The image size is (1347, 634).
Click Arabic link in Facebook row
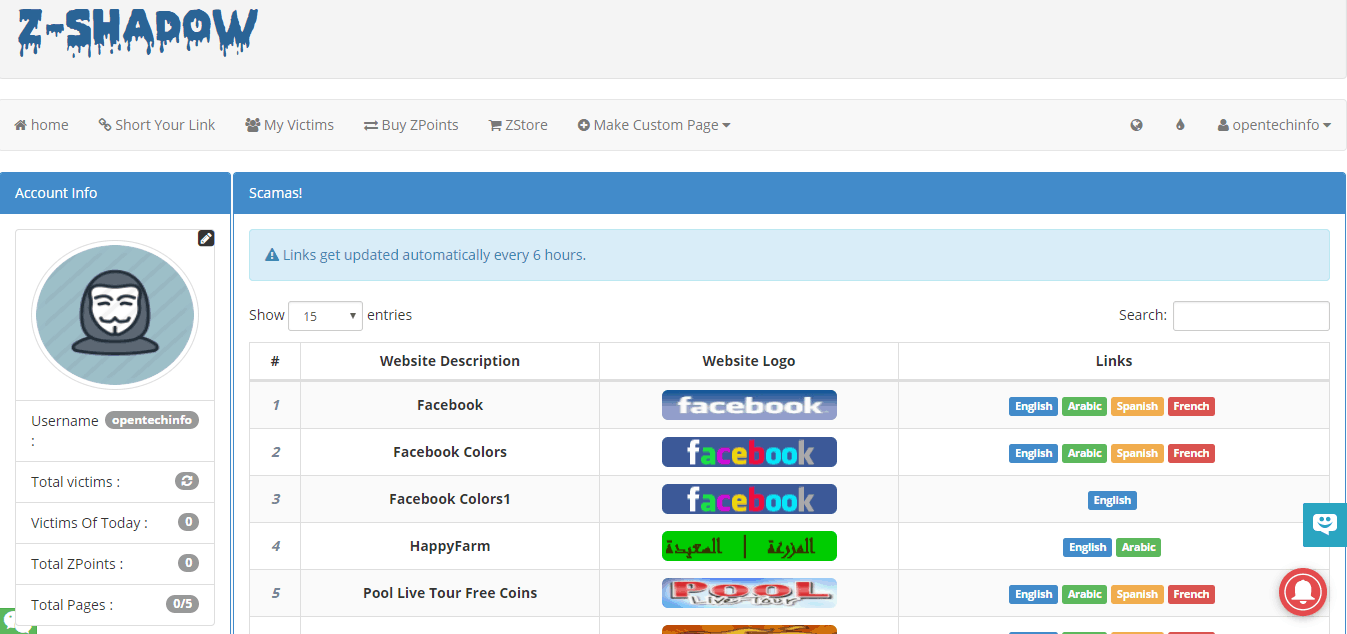(x=1085, y=406)
